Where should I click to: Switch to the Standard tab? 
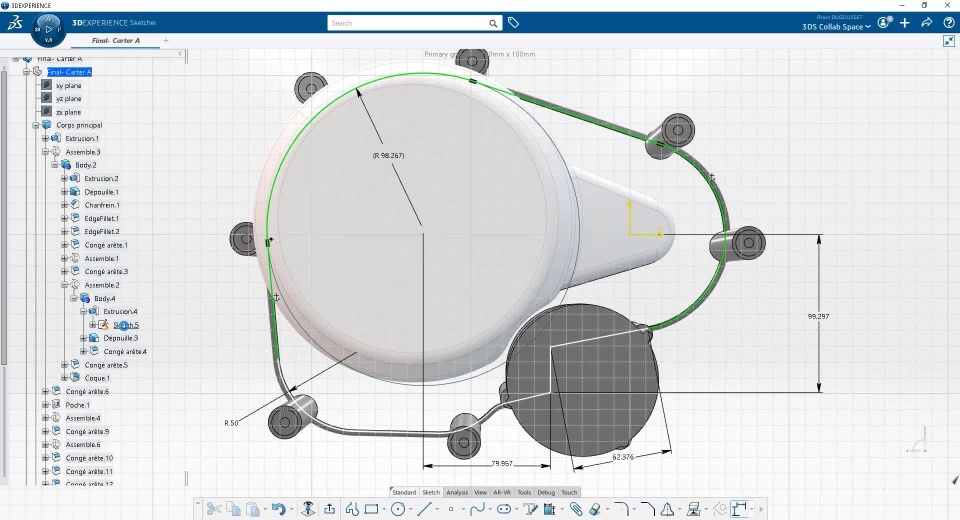coord(404,492)
